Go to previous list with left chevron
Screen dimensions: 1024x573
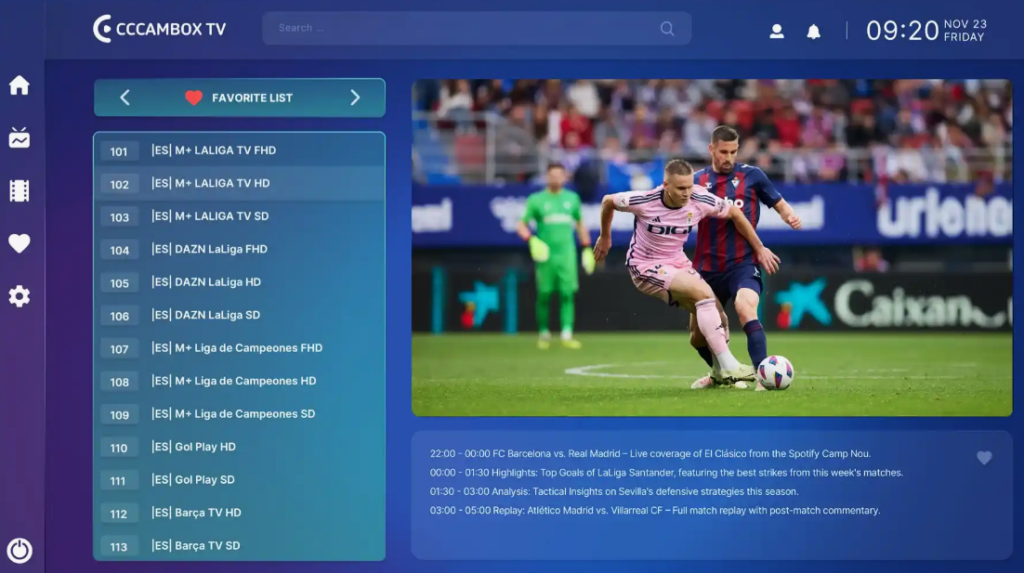point(125,98)
